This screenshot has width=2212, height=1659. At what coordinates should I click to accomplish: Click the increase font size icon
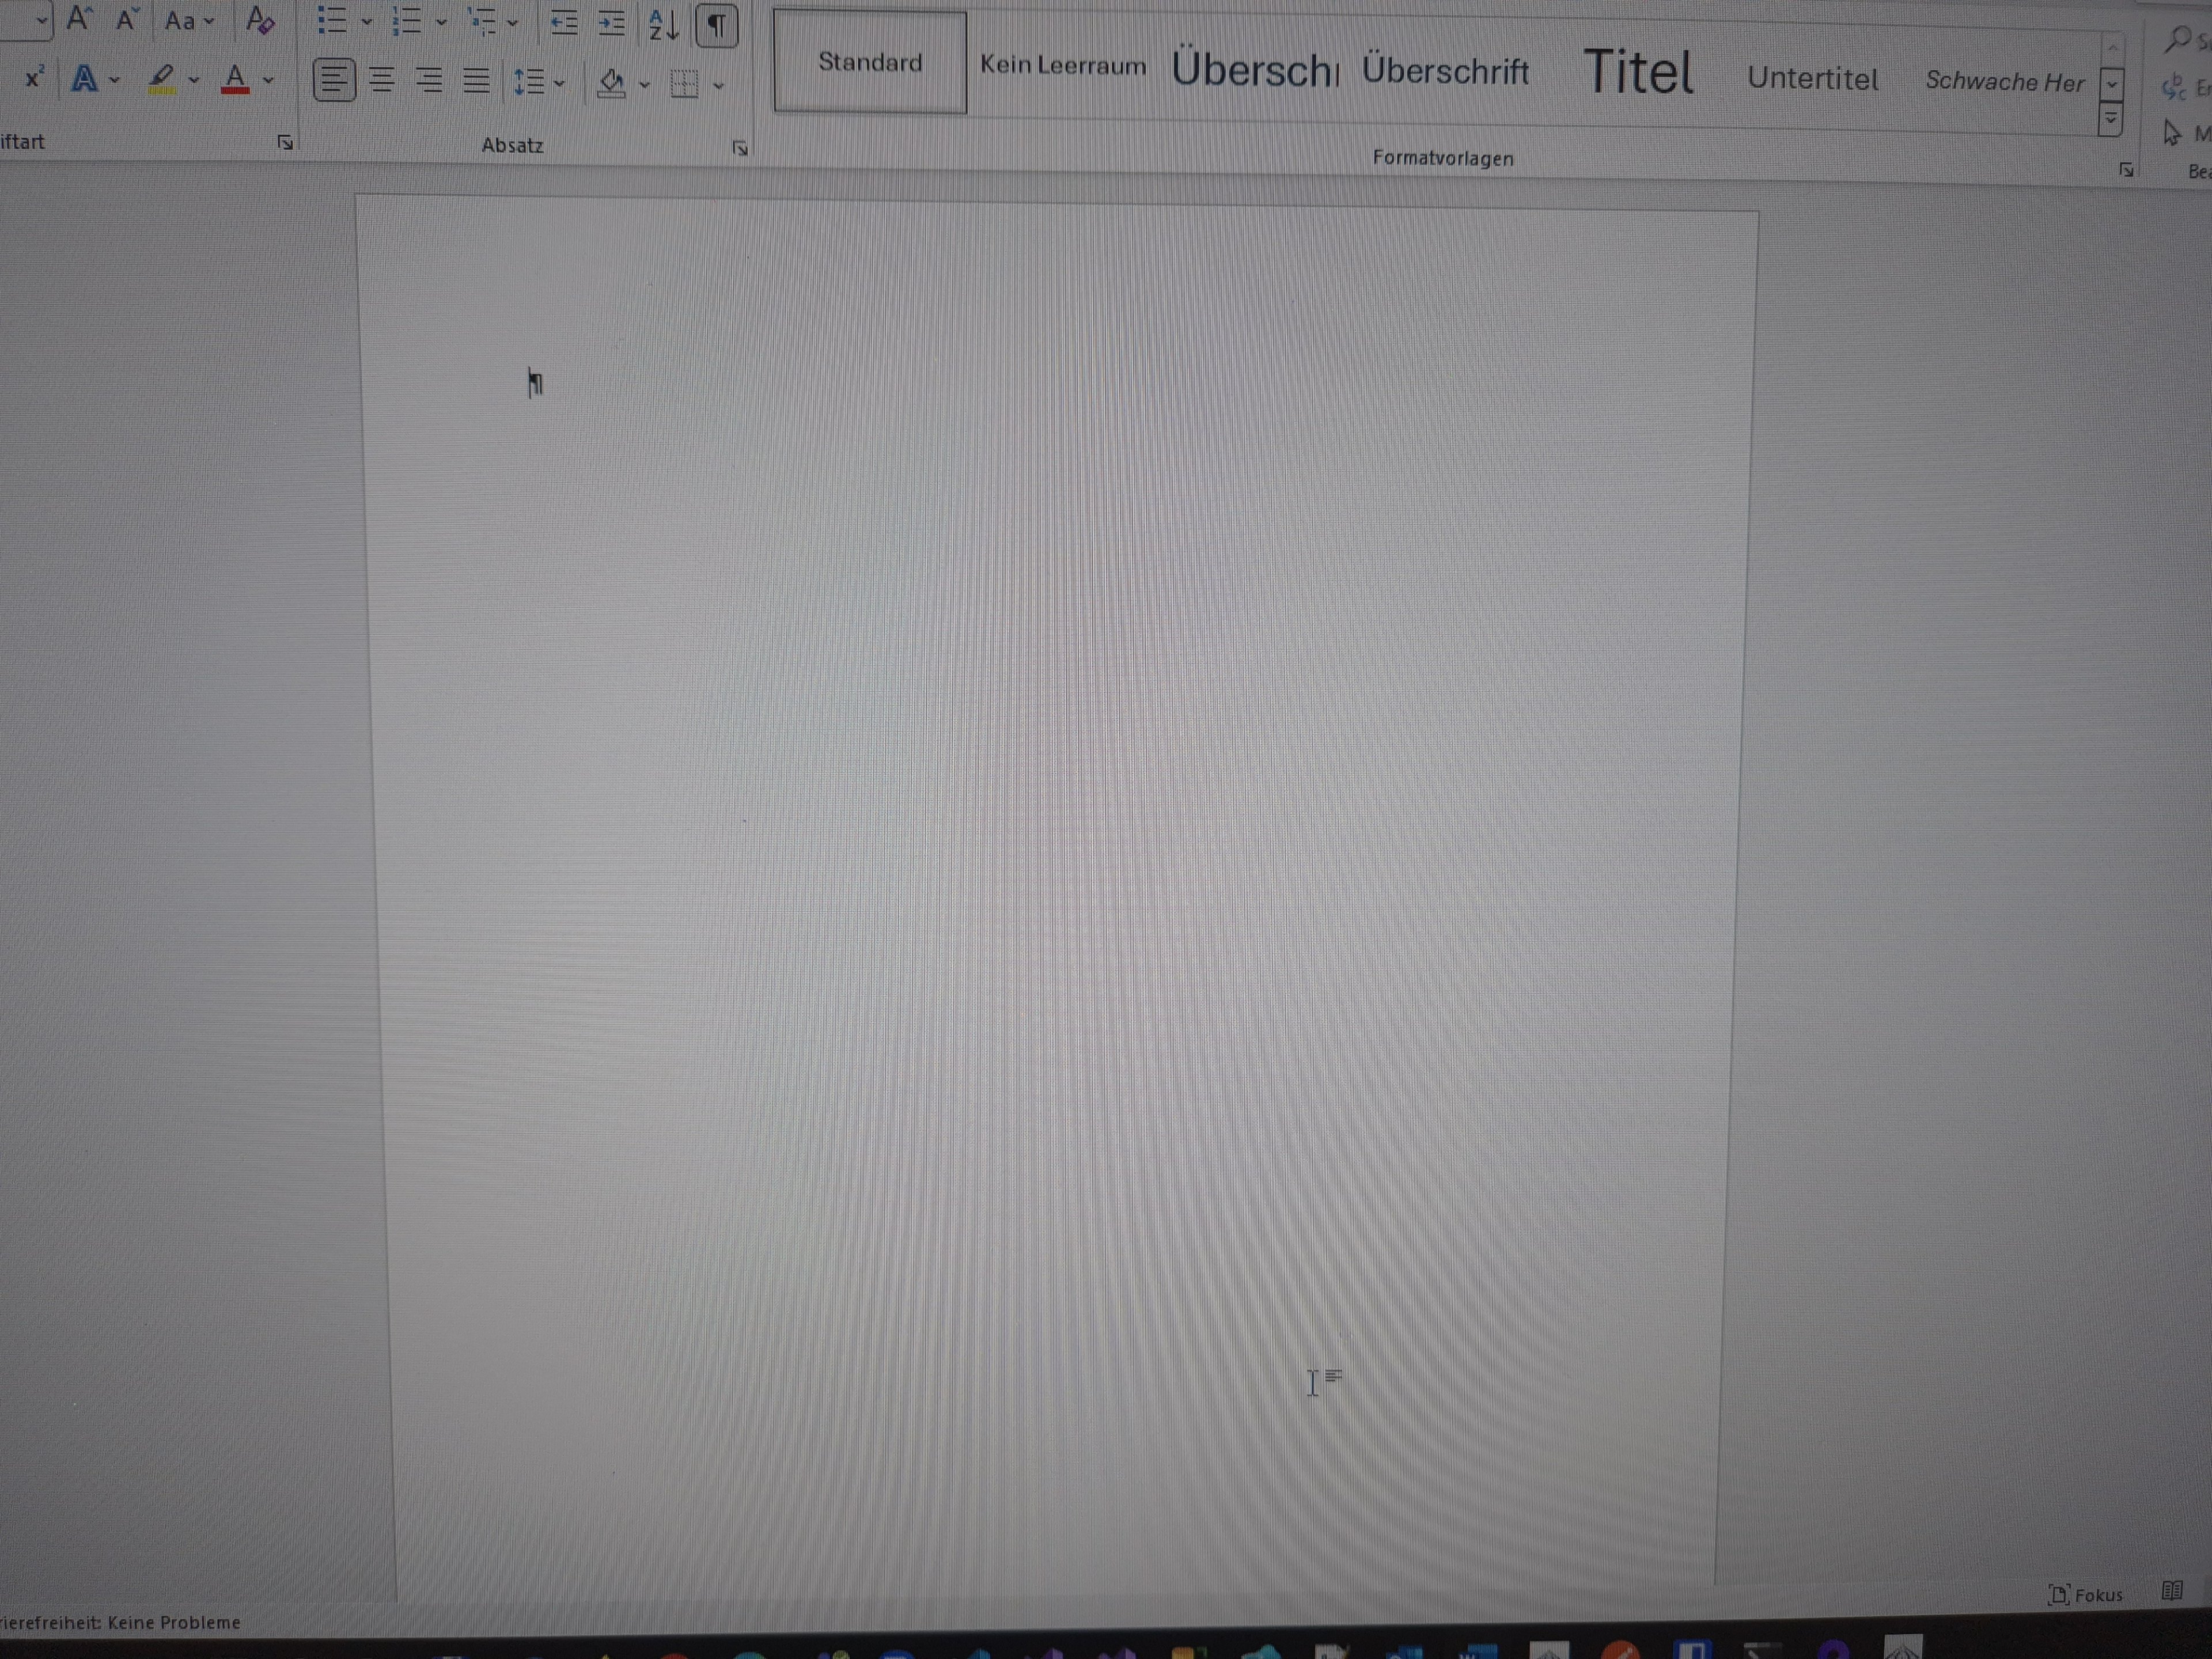click(79, 19)
